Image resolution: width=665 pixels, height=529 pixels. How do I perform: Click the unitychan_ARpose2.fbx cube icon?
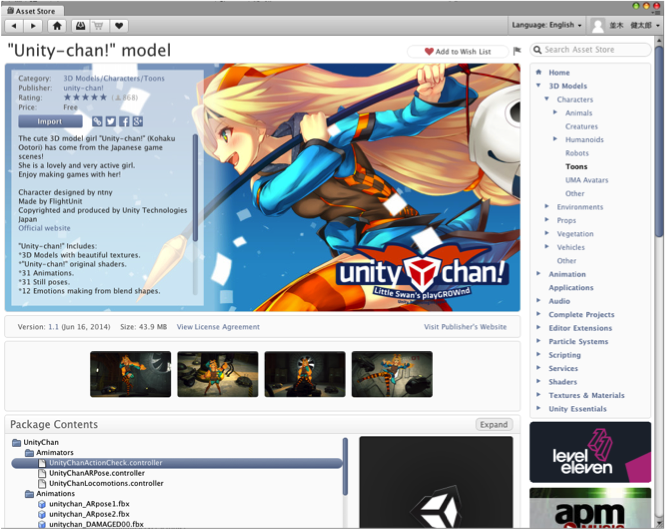[x=42, y=514]
